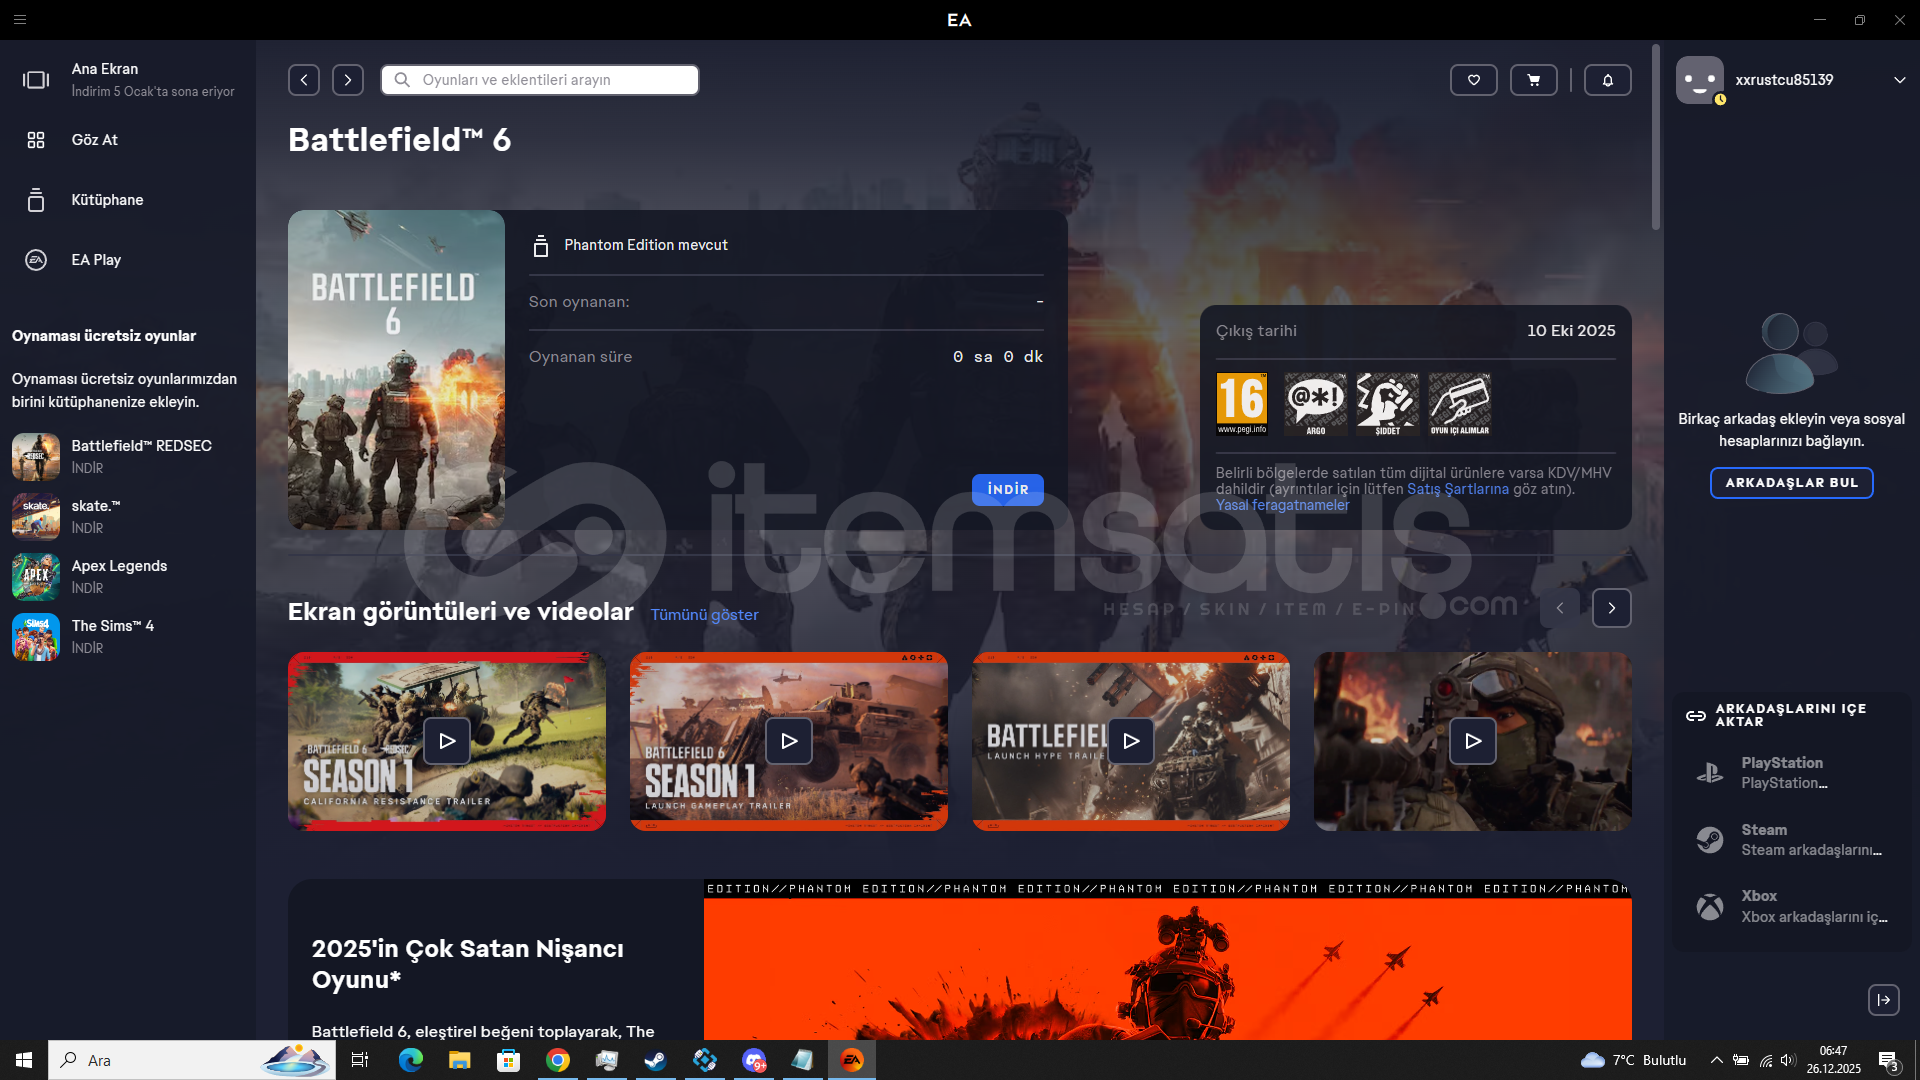This screenshot has width=1920, height=1080.
Task: Show next screenshots with right chevron
Action: coord(1611,608)
